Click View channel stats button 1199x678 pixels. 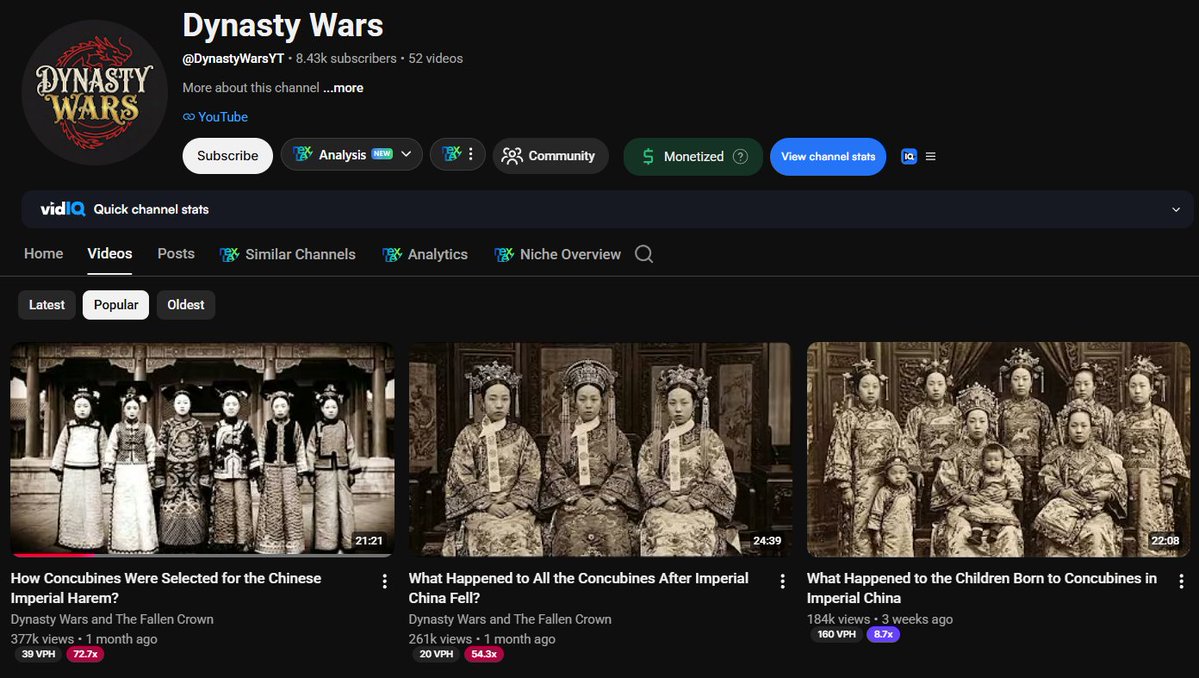828,157
